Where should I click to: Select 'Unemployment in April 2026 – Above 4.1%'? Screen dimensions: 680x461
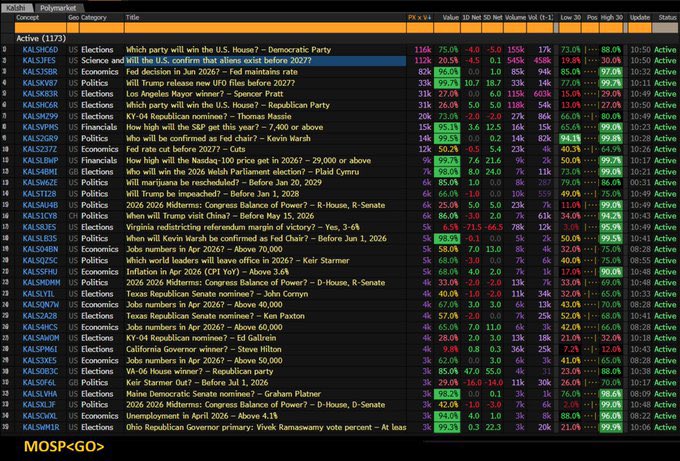[202, 416]
